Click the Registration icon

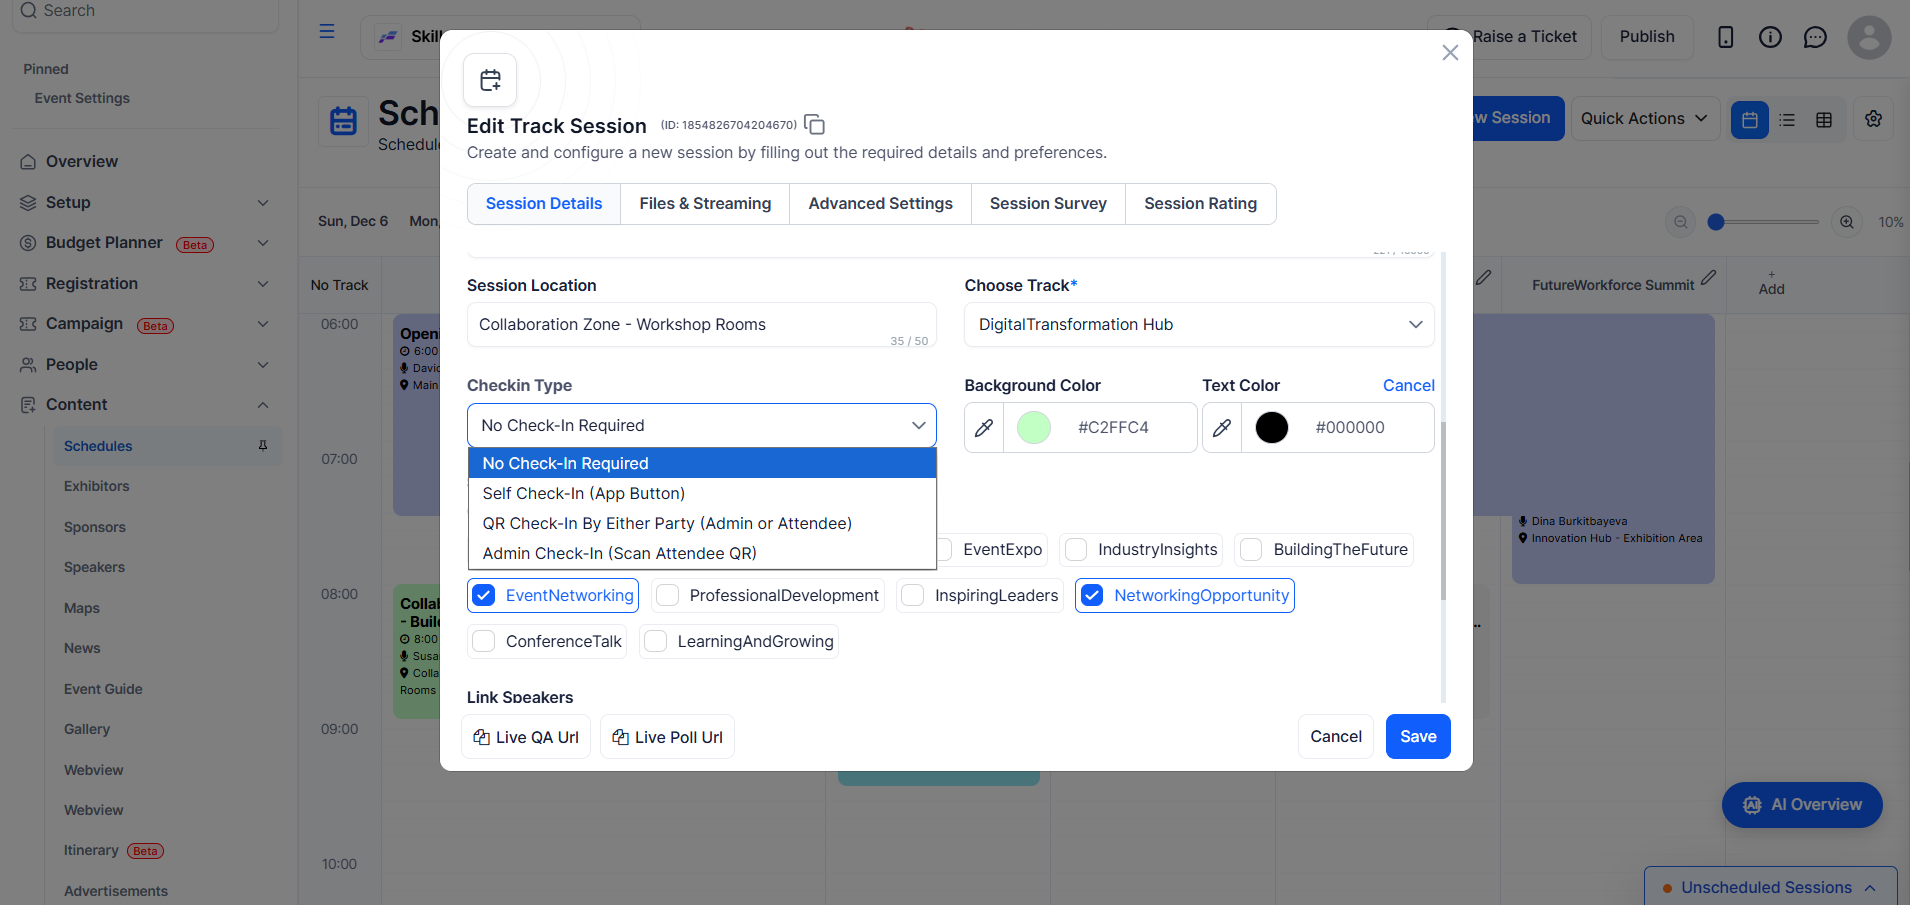tap(28, 284)
